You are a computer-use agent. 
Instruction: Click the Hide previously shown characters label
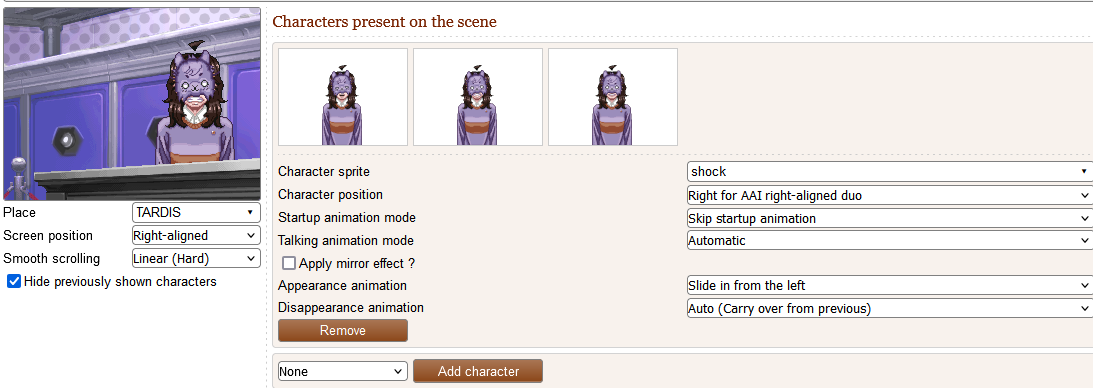[120, 281]
